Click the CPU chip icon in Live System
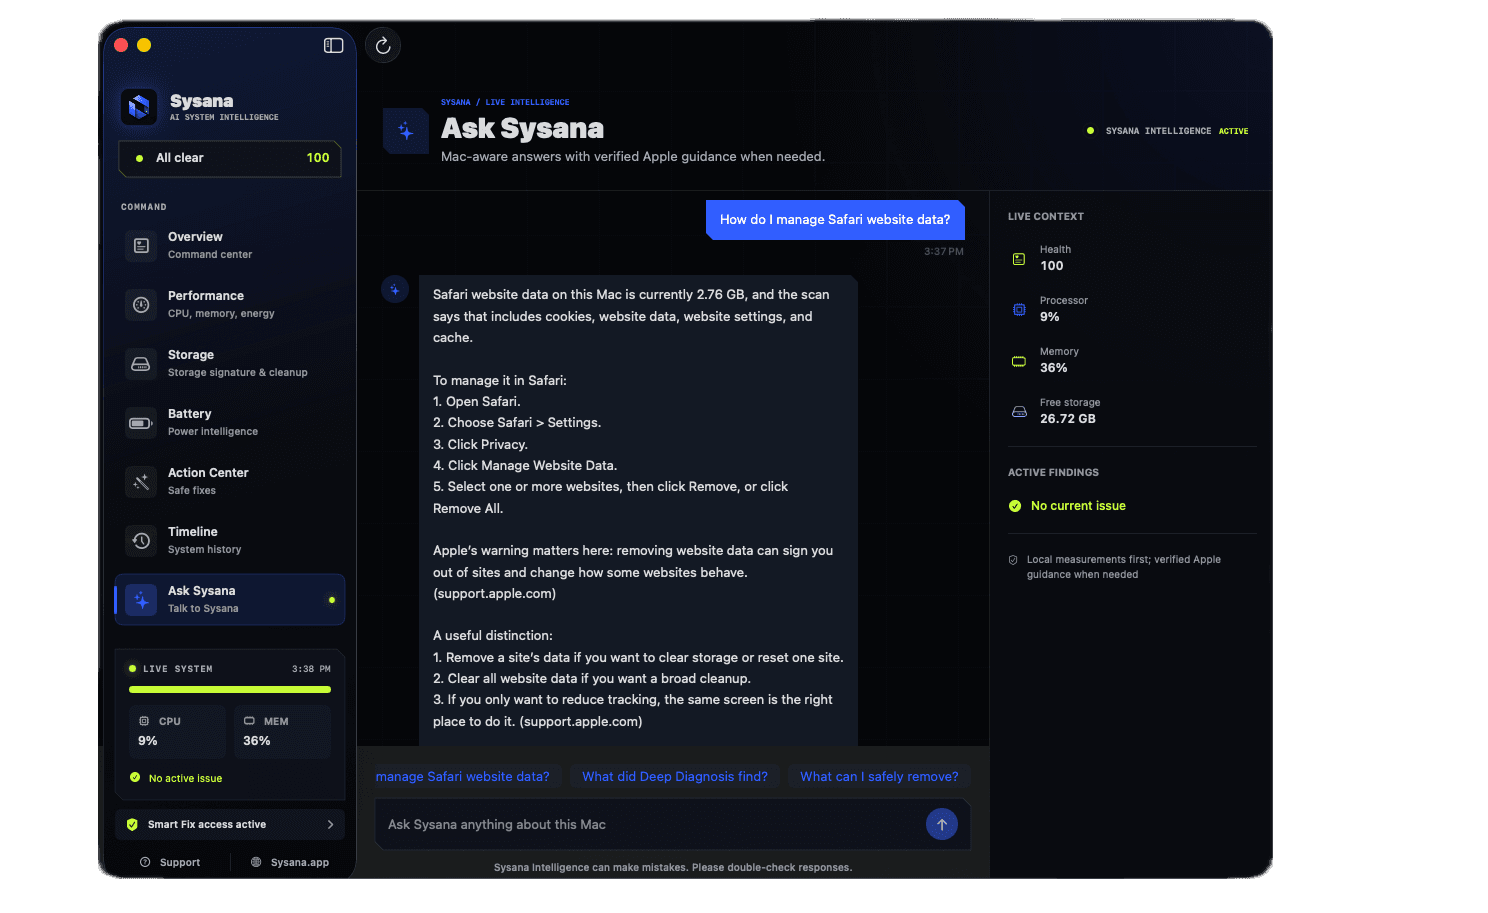The width and height of the screenshot is (1488, 913). (x=144, y=721)
